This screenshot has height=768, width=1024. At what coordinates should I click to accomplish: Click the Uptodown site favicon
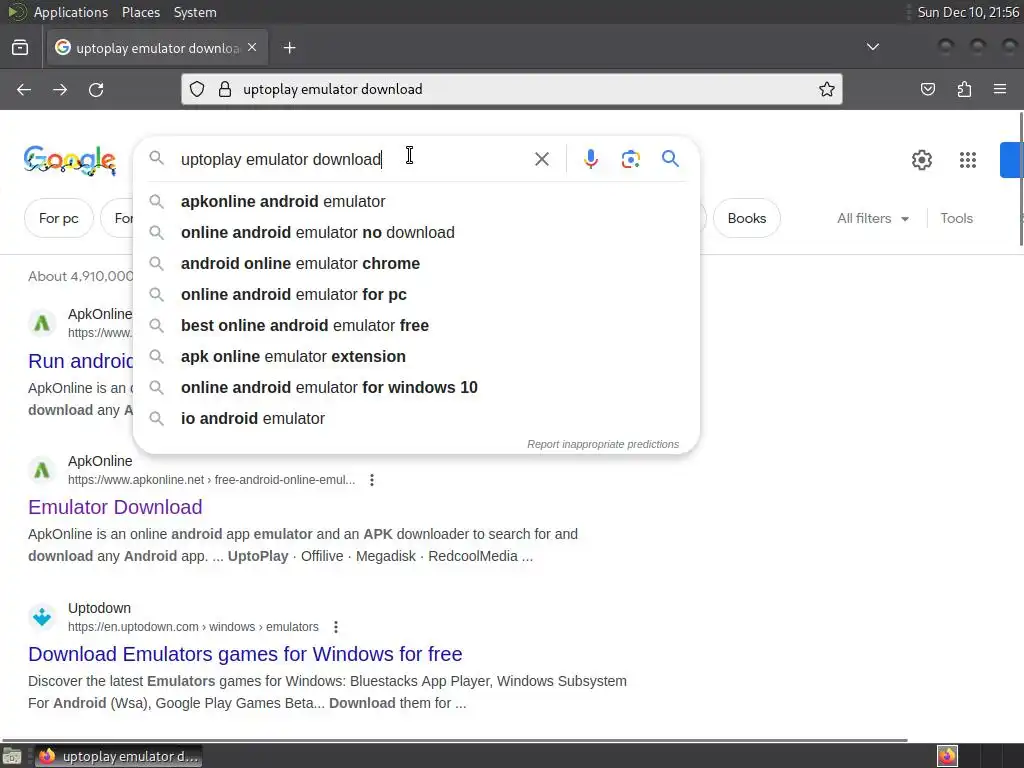coord(42,617)
